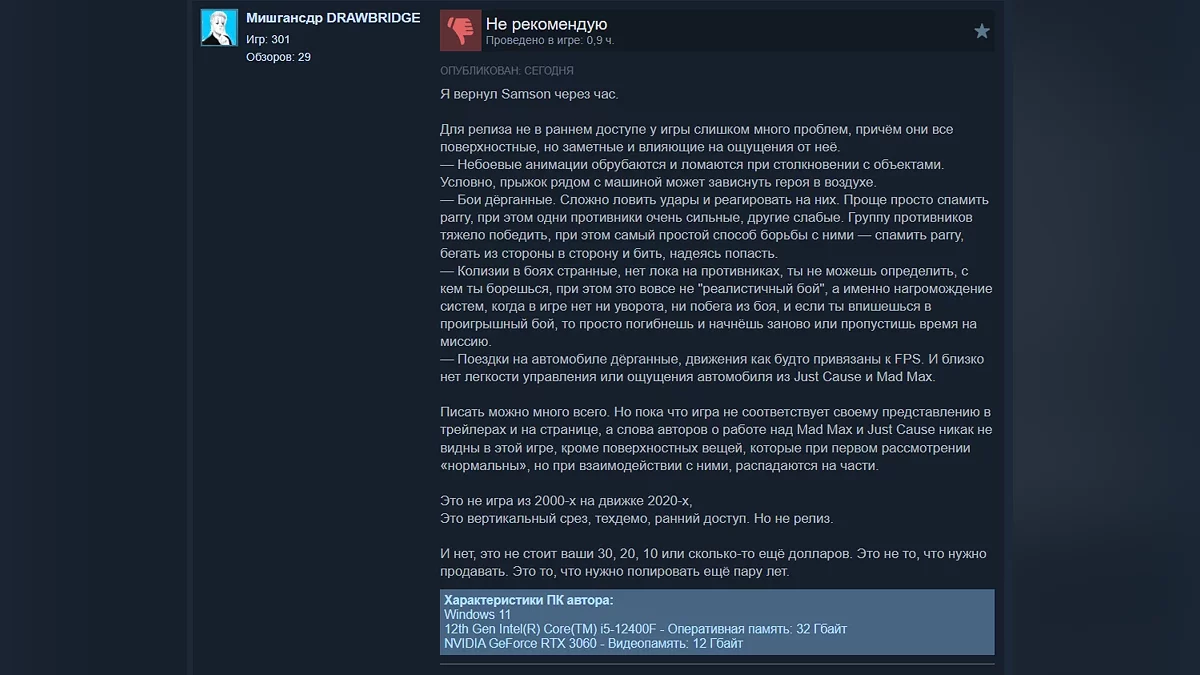Click the Характеристики ПК автора heading
The height and width of the screenshot is (675, 1200).
529,600
